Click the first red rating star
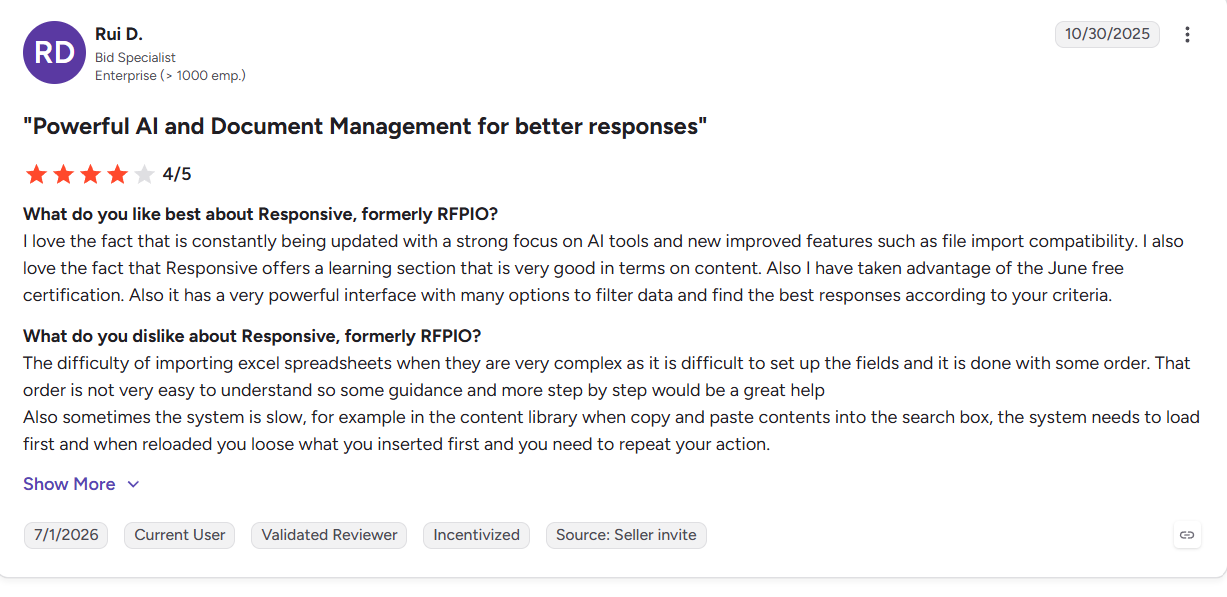This screenshot has height=597, width=1227. (x=37, y=175)
